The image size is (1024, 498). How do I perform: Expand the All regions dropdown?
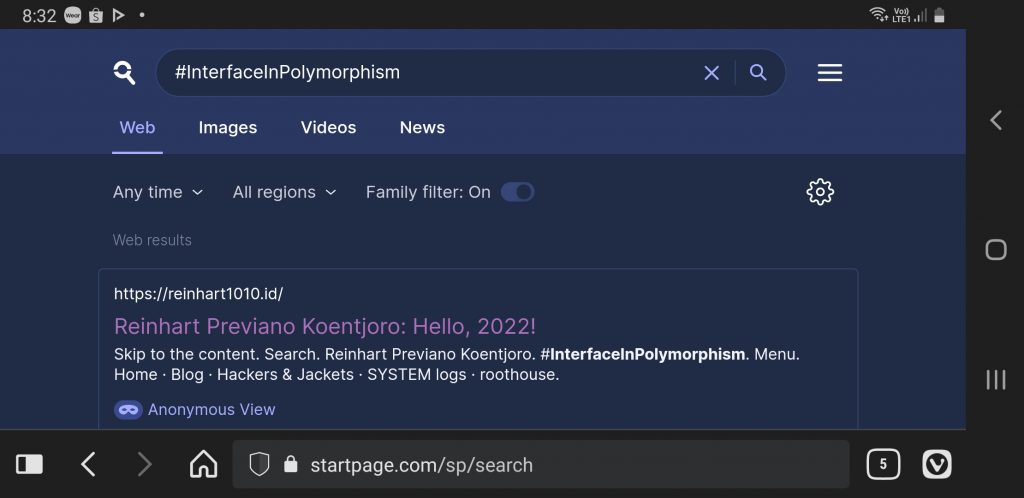(284, 192)
